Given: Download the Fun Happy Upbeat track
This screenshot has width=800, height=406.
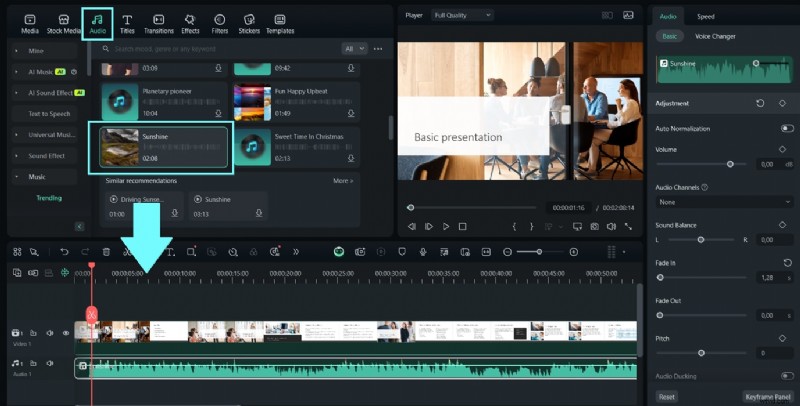Looking at the screenshot, I should tap(351, 113).
